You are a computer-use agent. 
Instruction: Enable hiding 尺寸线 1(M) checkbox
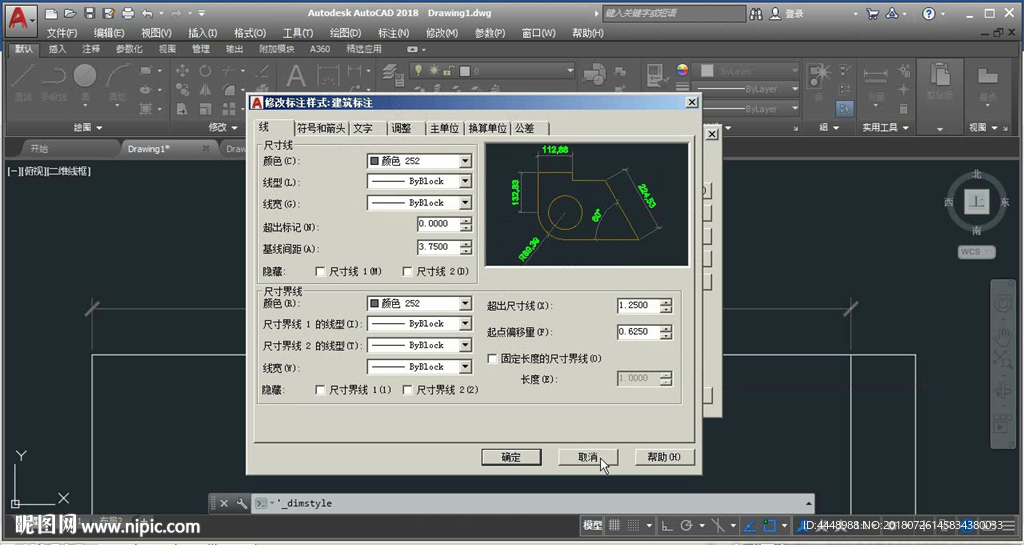coord(321,271)
